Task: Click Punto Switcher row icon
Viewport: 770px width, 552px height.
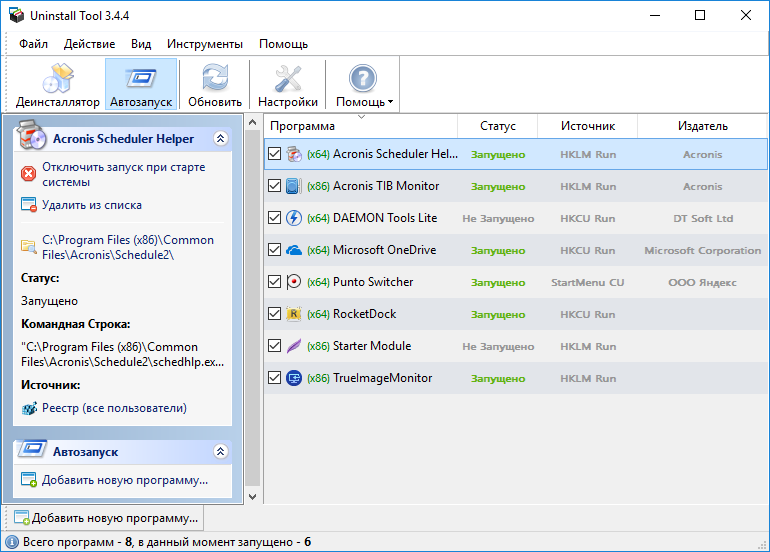Action: (x=294, y=282)
